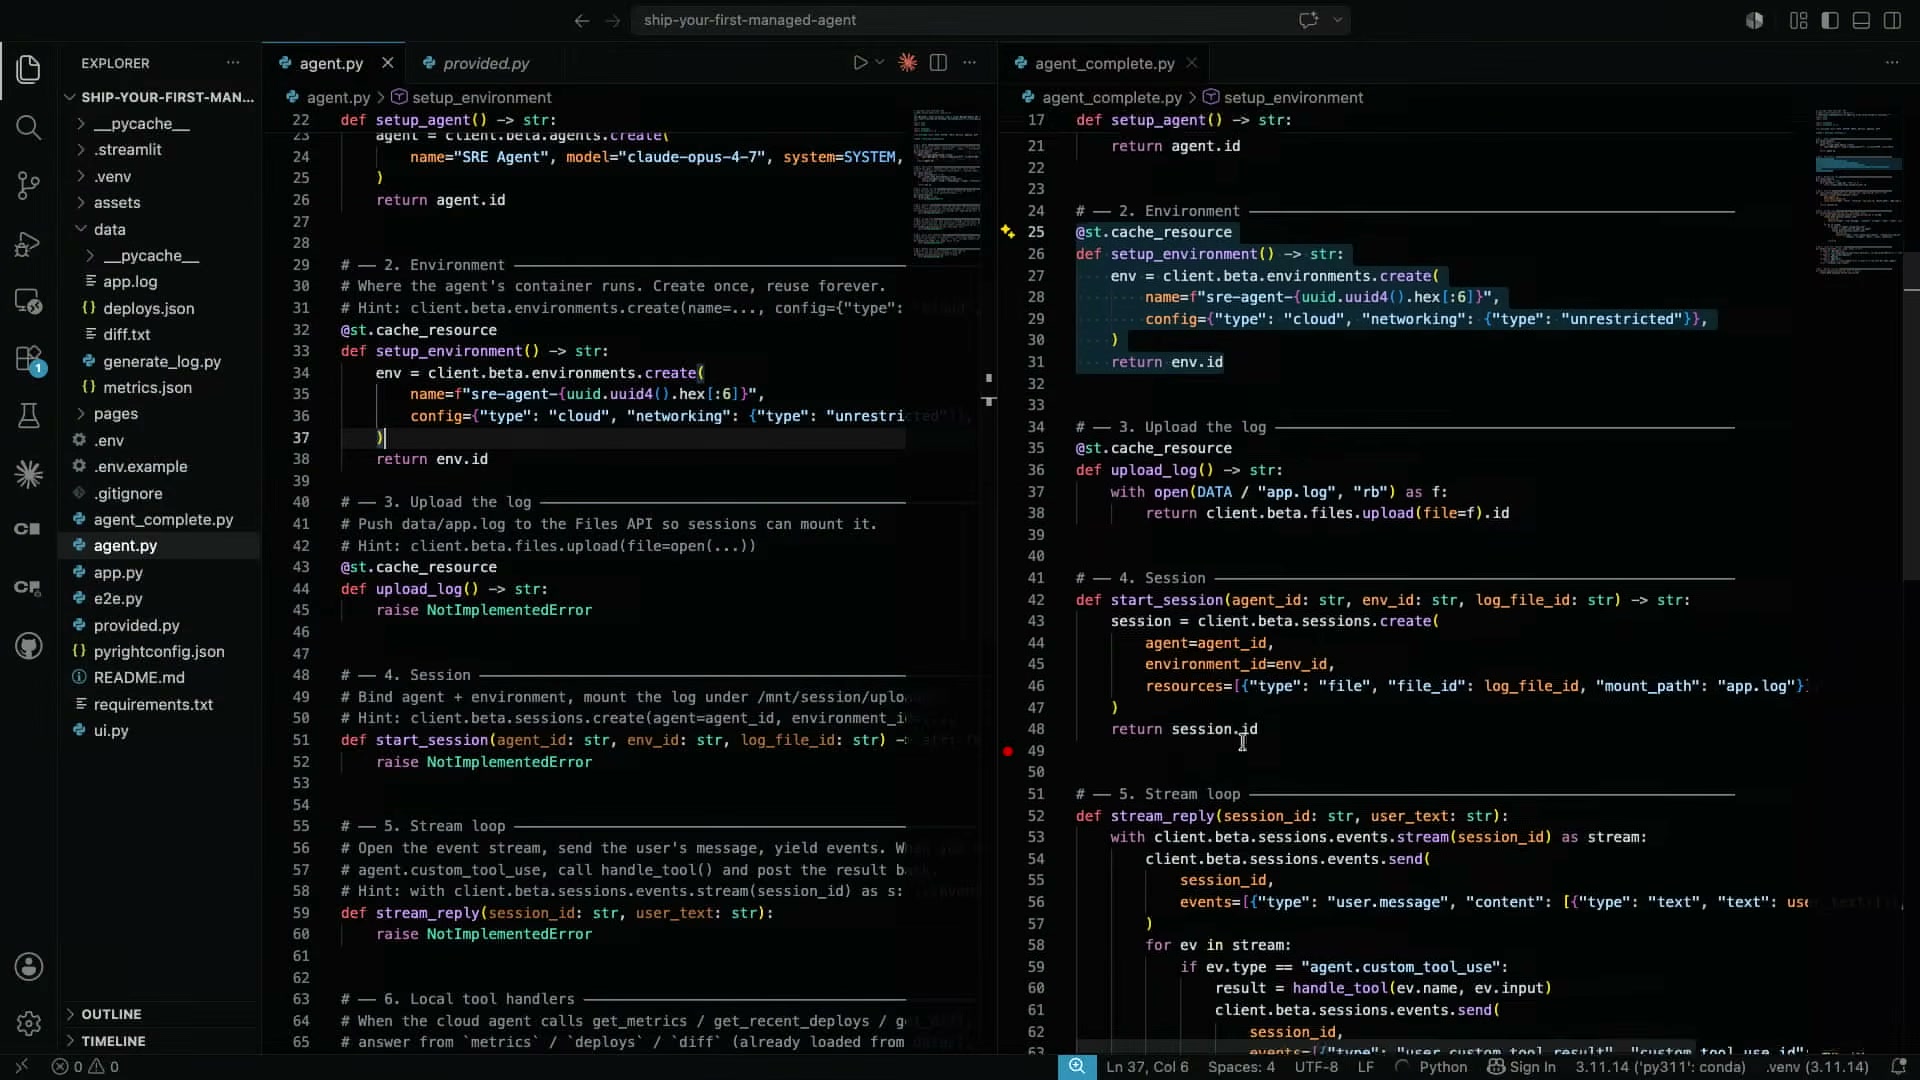Open the chat icon in title bar
This screenshot has width=1920, height=1080.
point(1308,20)
